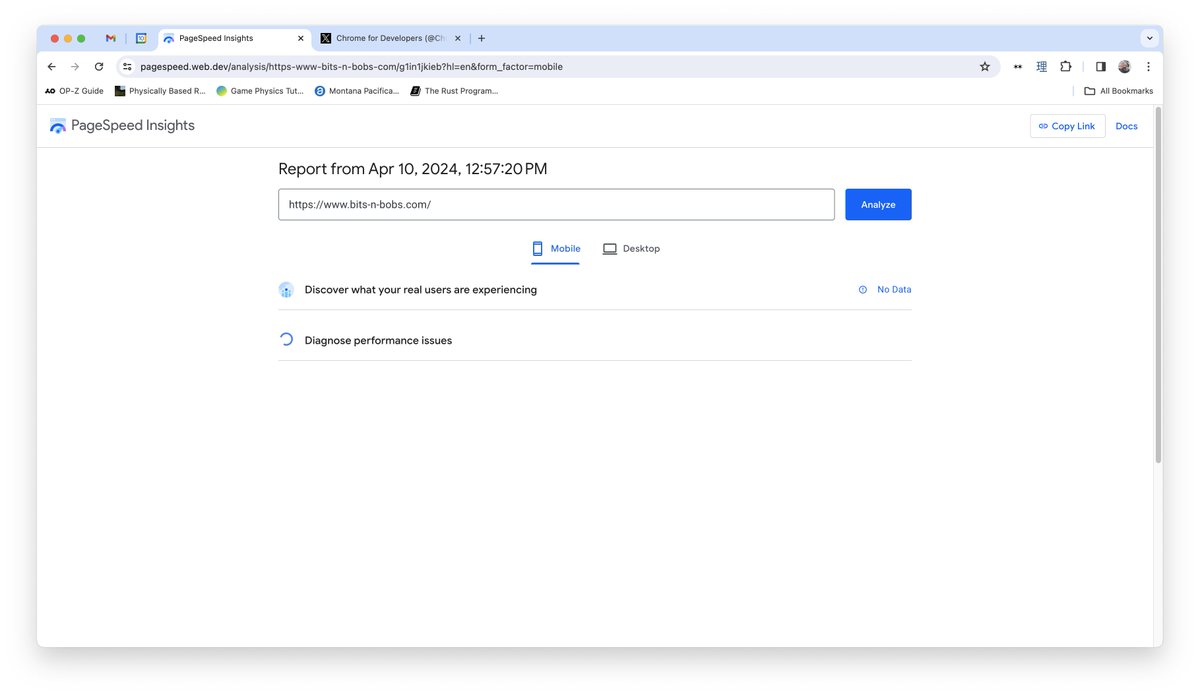Click the PageSpeed Insights logo
Viewport: 1200px width, 696px height.
coord(122,126)
